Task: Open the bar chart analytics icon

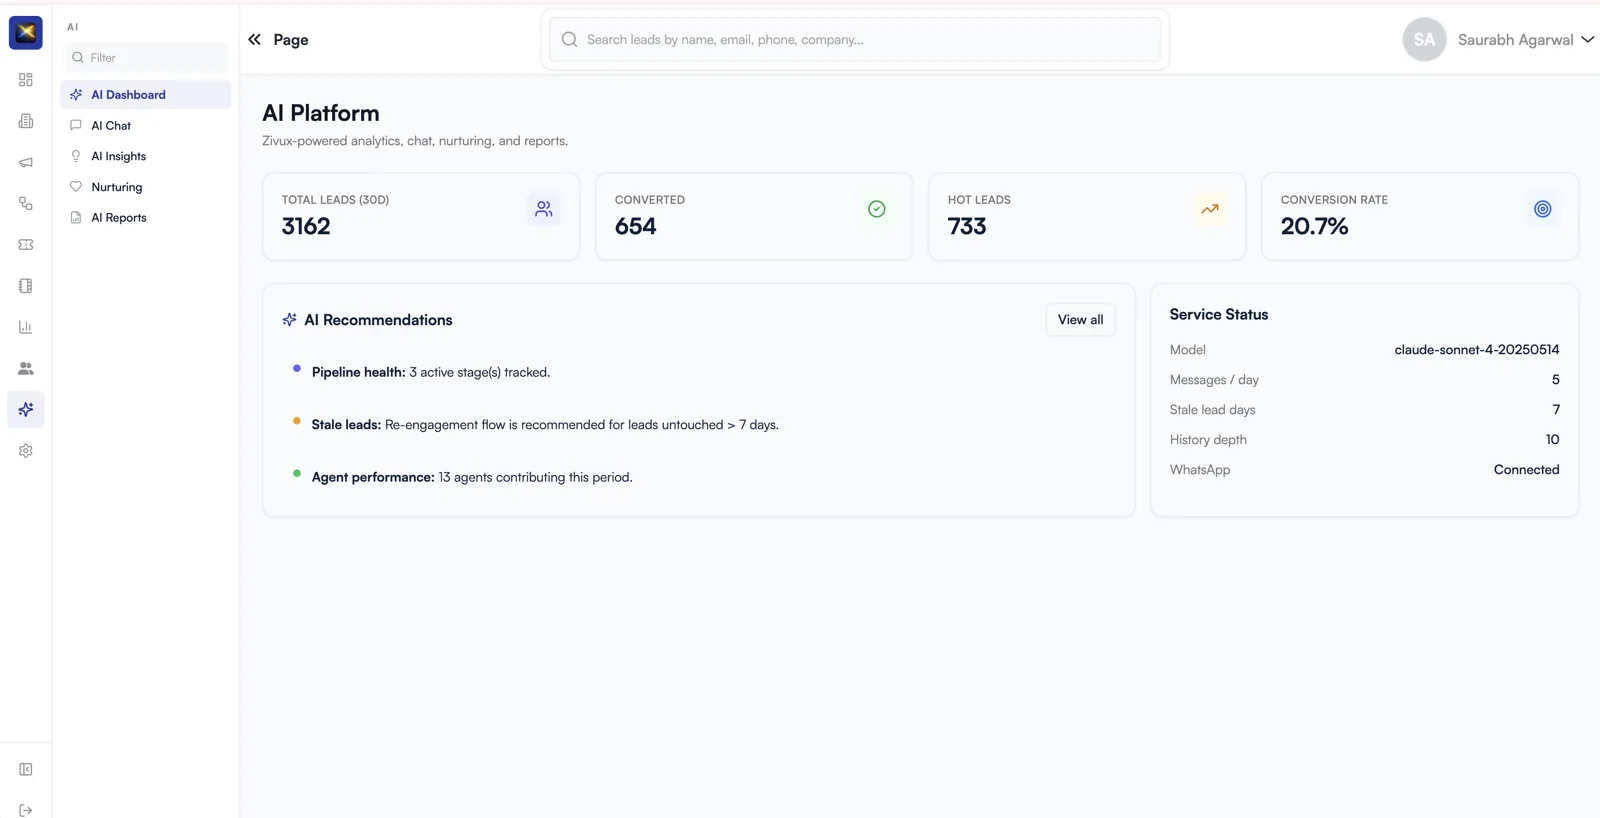Action: coord(26,327)
